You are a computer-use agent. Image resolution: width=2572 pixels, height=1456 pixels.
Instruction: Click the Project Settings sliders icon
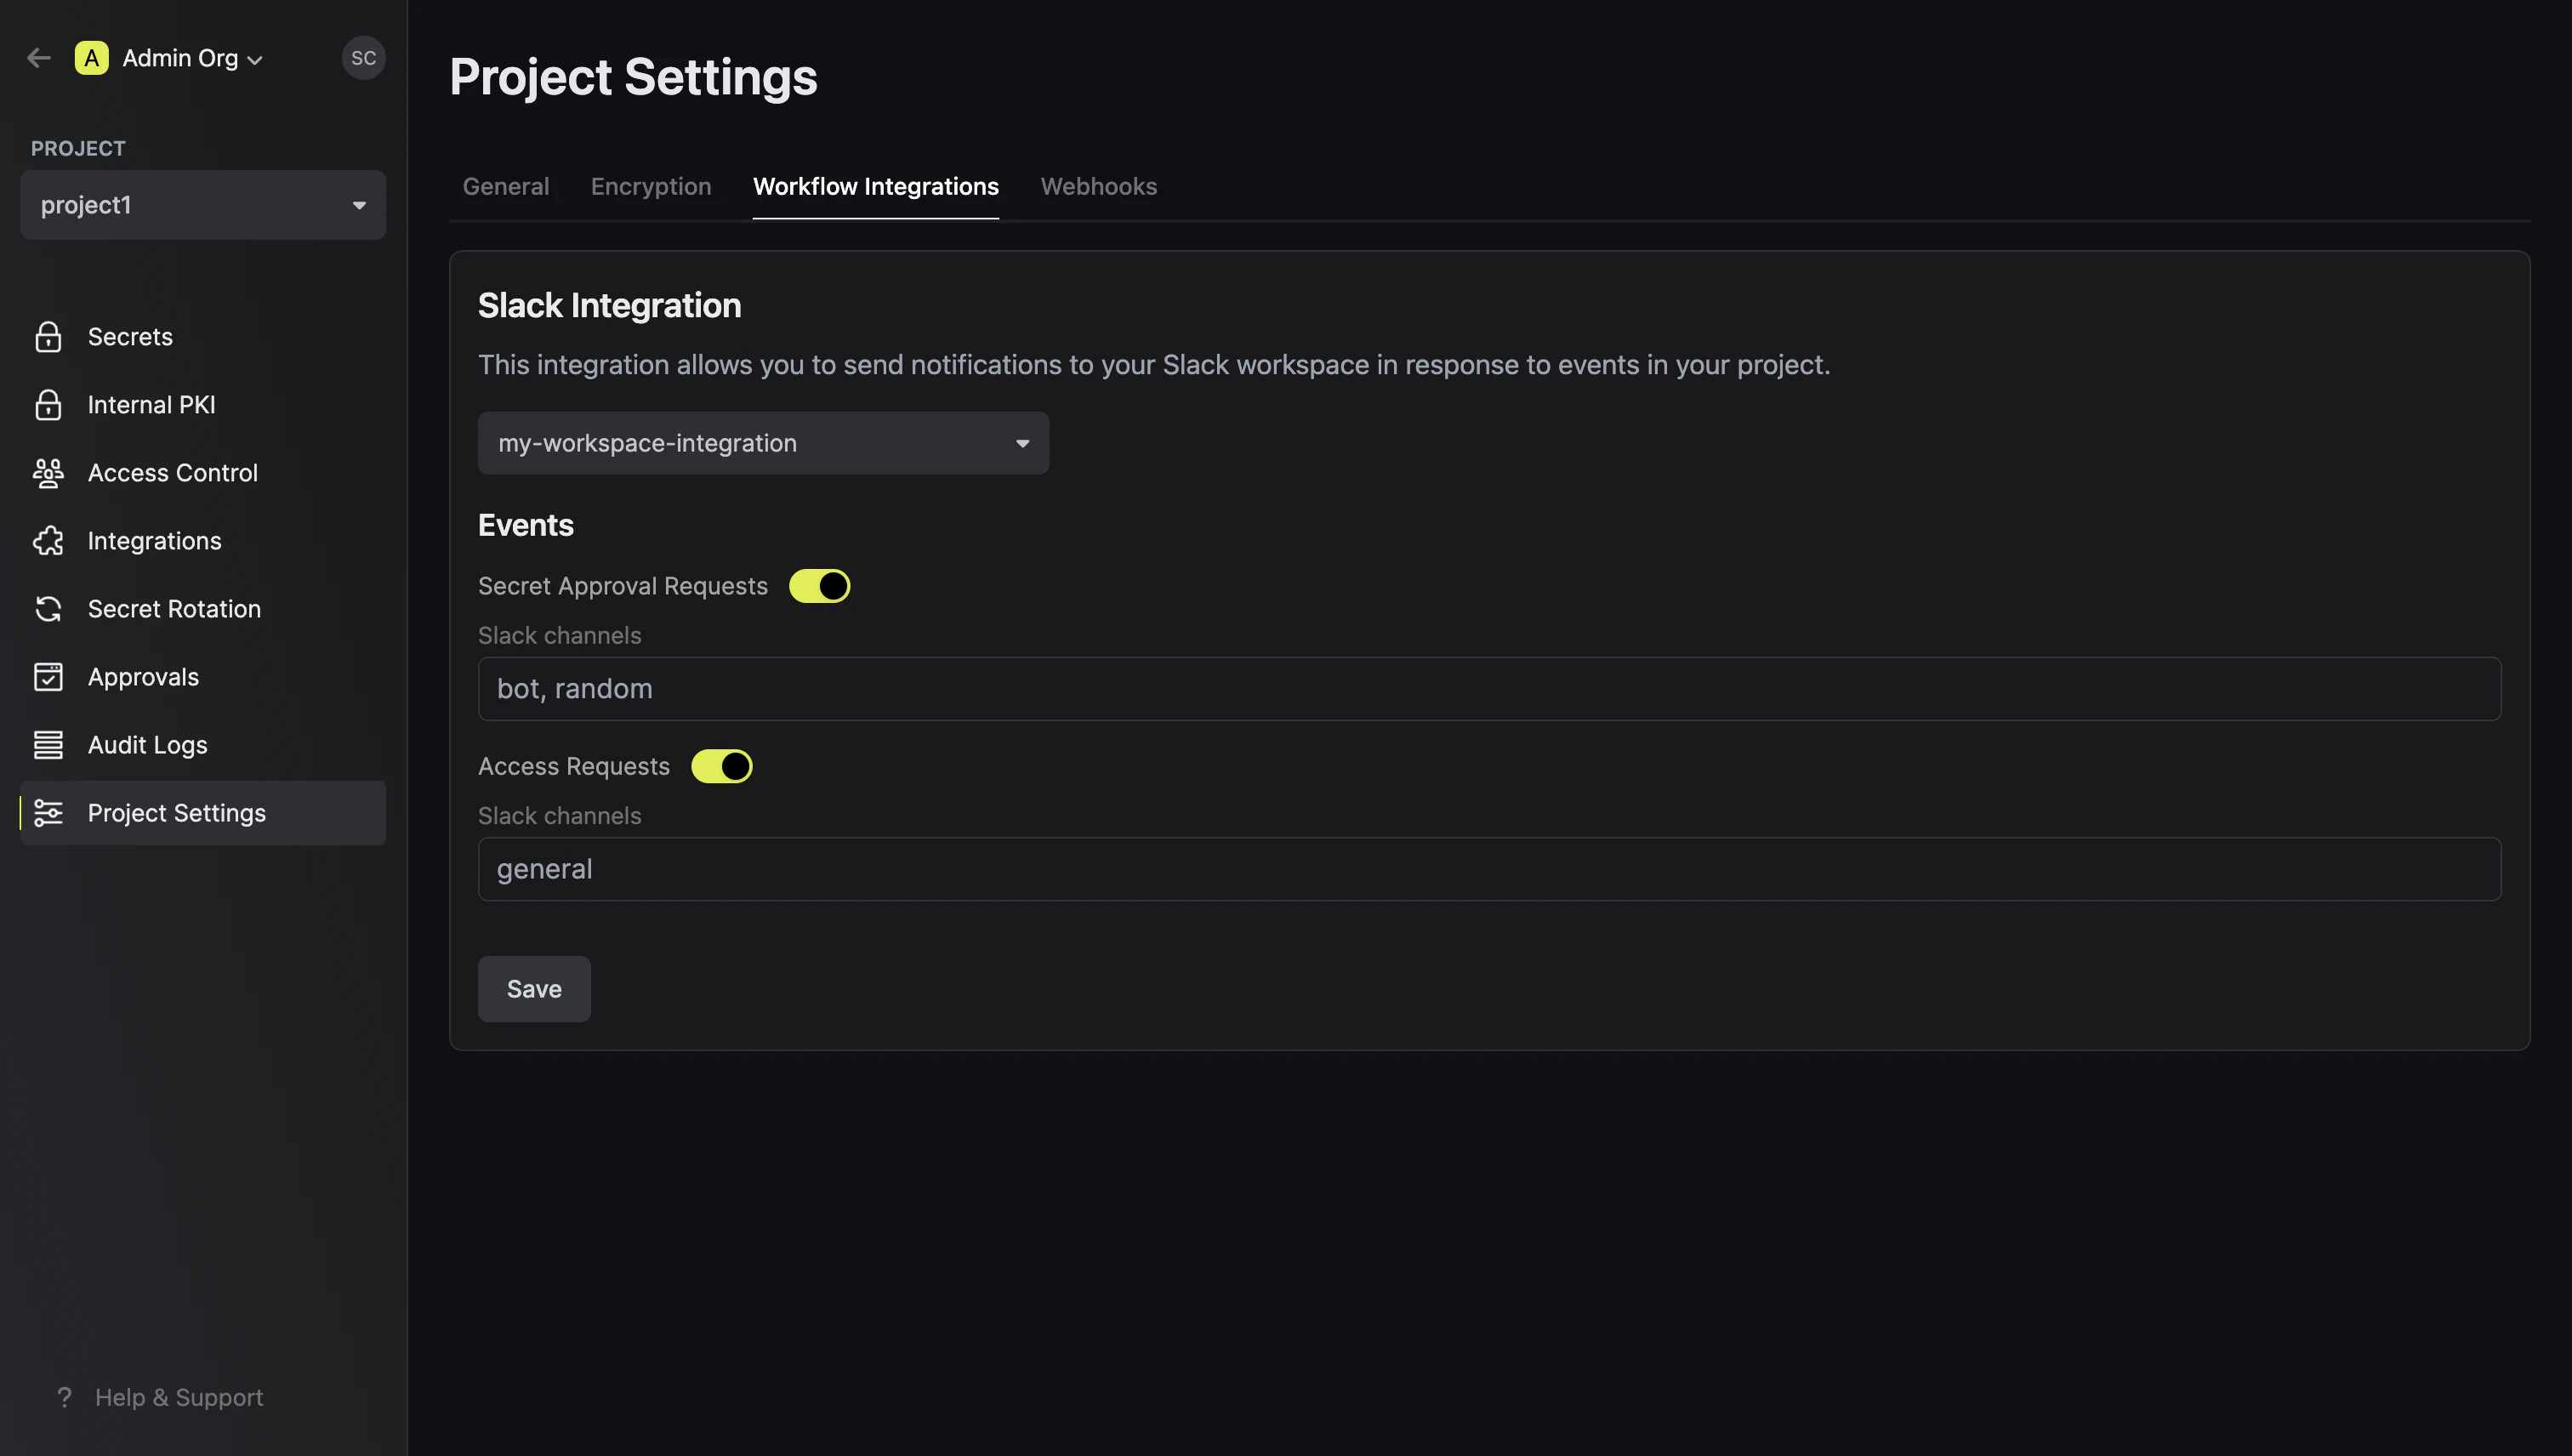coord(48,813)
